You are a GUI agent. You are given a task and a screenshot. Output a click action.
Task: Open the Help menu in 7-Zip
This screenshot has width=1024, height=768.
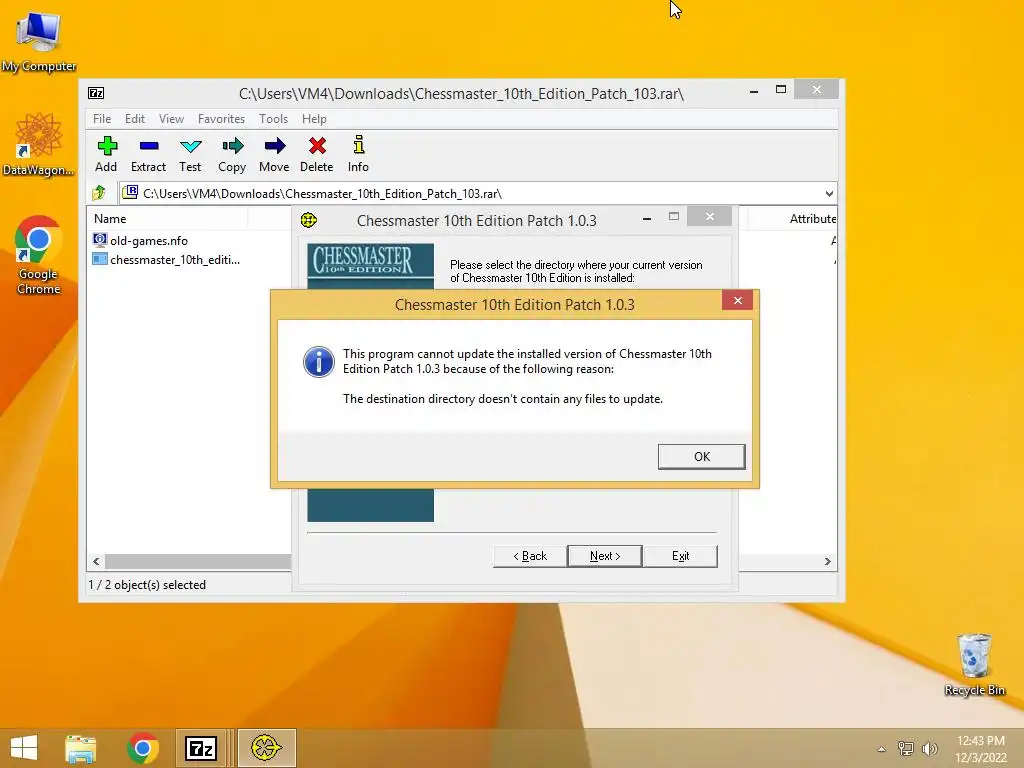tap(314, 119)
